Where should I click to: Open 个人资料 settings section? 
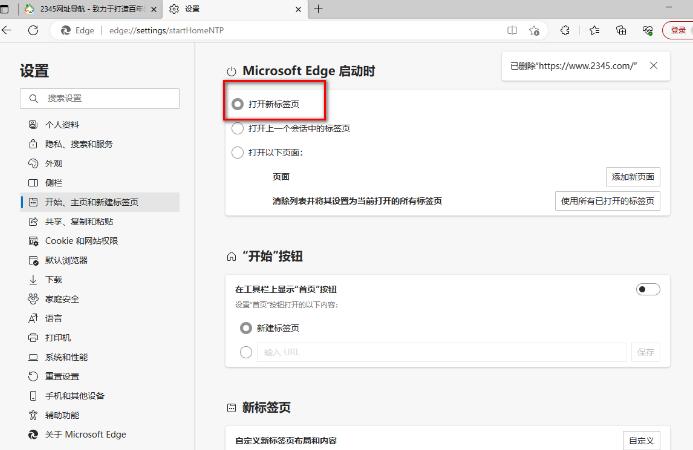[100, 125]
